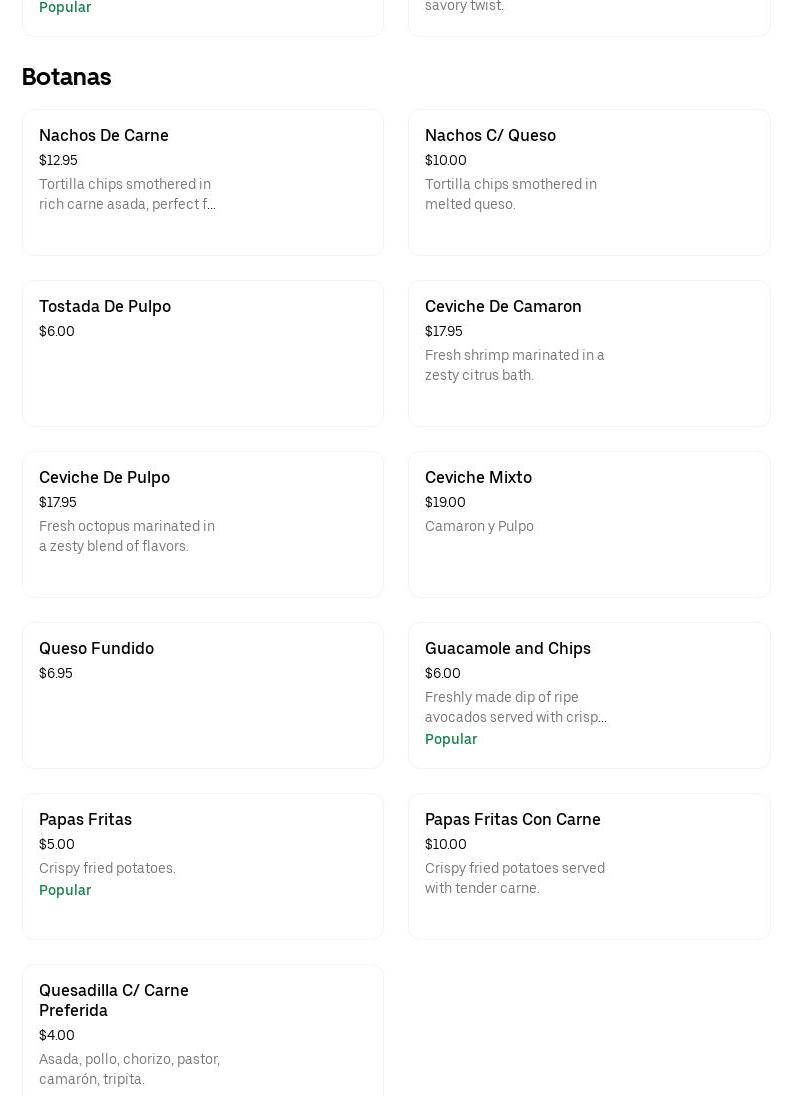Choose the Ceviche De Camaron dish
This screenshot has width=804, height=1096.
click(503, 307)
